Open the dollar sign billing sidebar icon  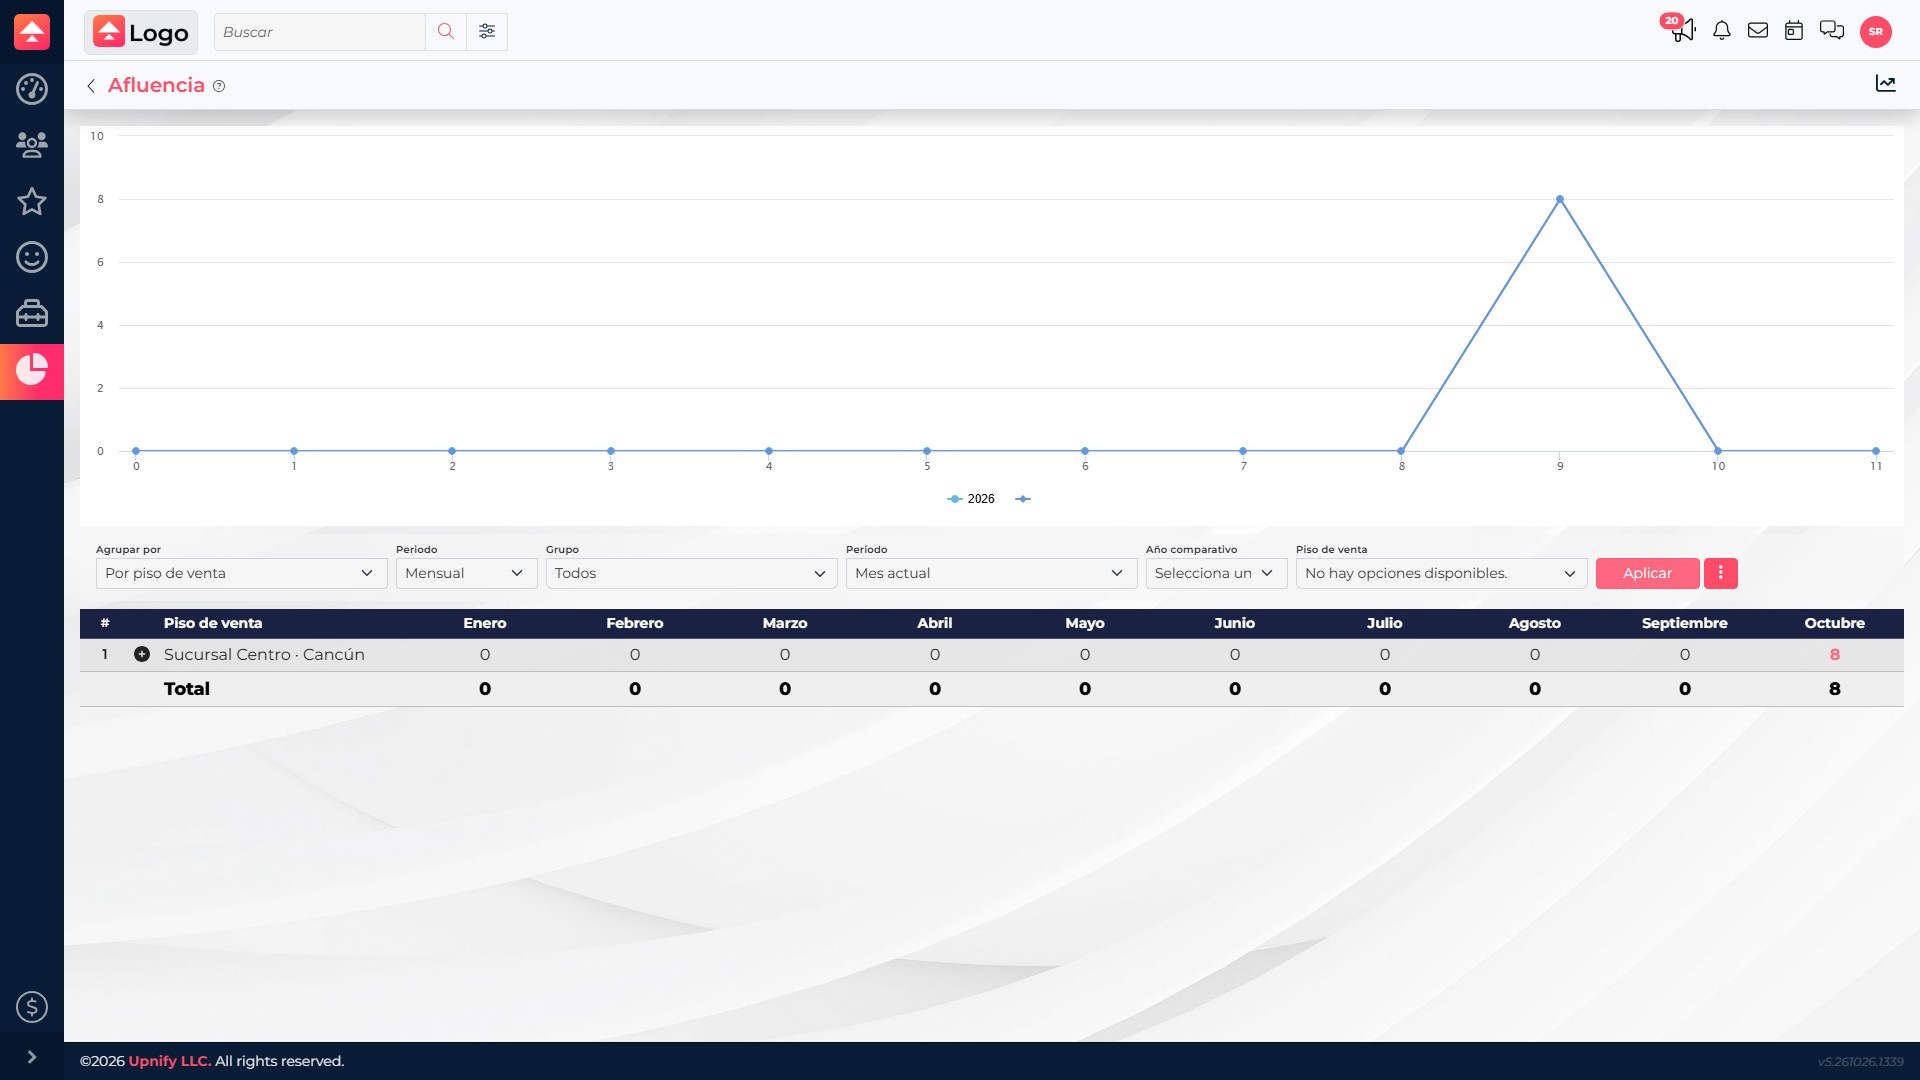tap(32, 1007)
